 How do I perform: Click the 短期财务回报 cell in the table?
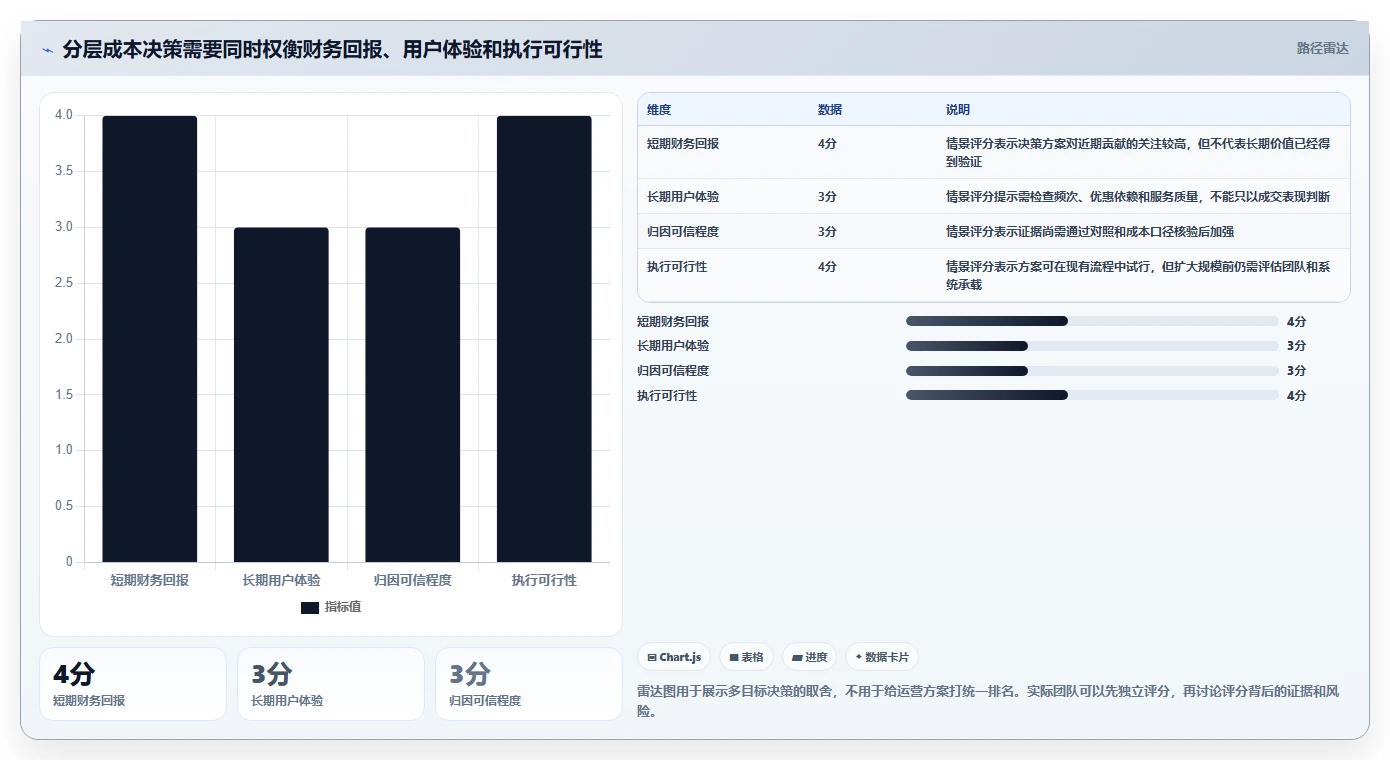coord(683,144)
